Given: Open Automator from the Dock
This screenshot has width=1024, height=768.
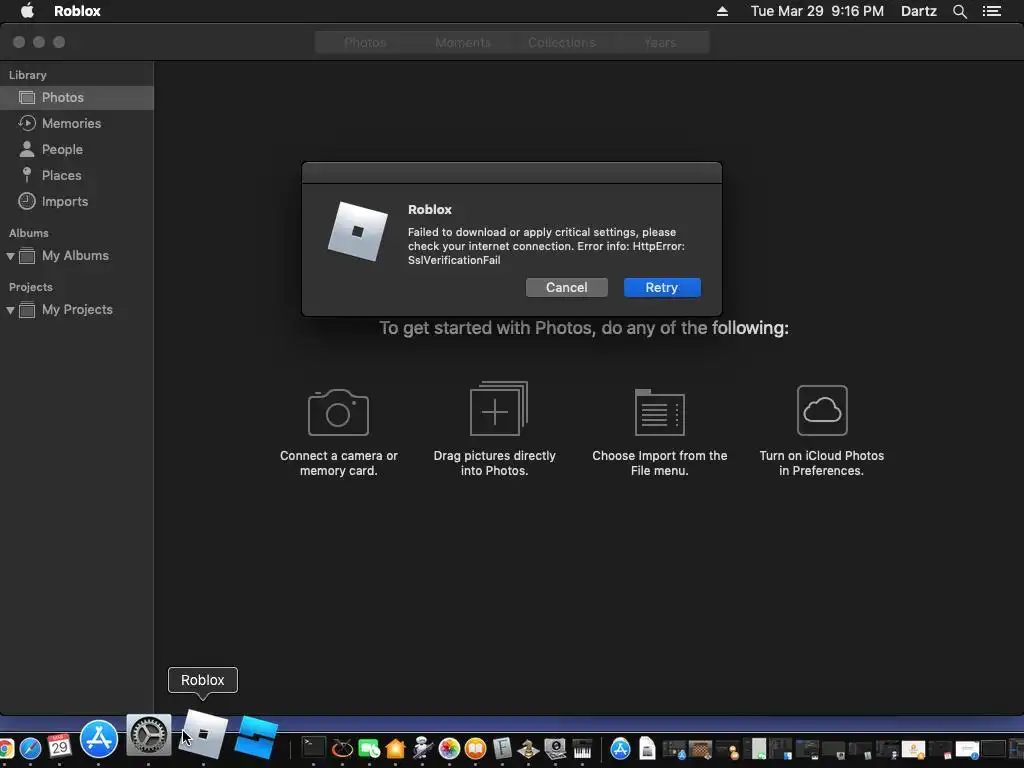Looking at the screenshot, I should (x=423, y=748).
